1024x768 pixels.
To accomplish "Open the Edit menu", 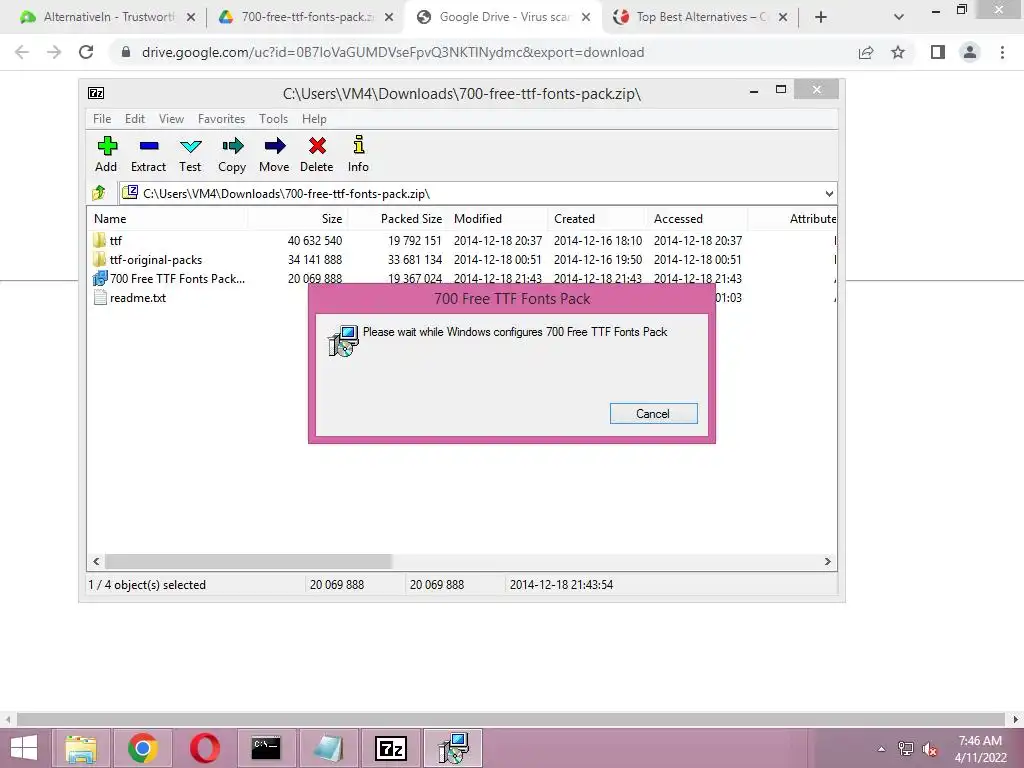I will tap(135, 119).
